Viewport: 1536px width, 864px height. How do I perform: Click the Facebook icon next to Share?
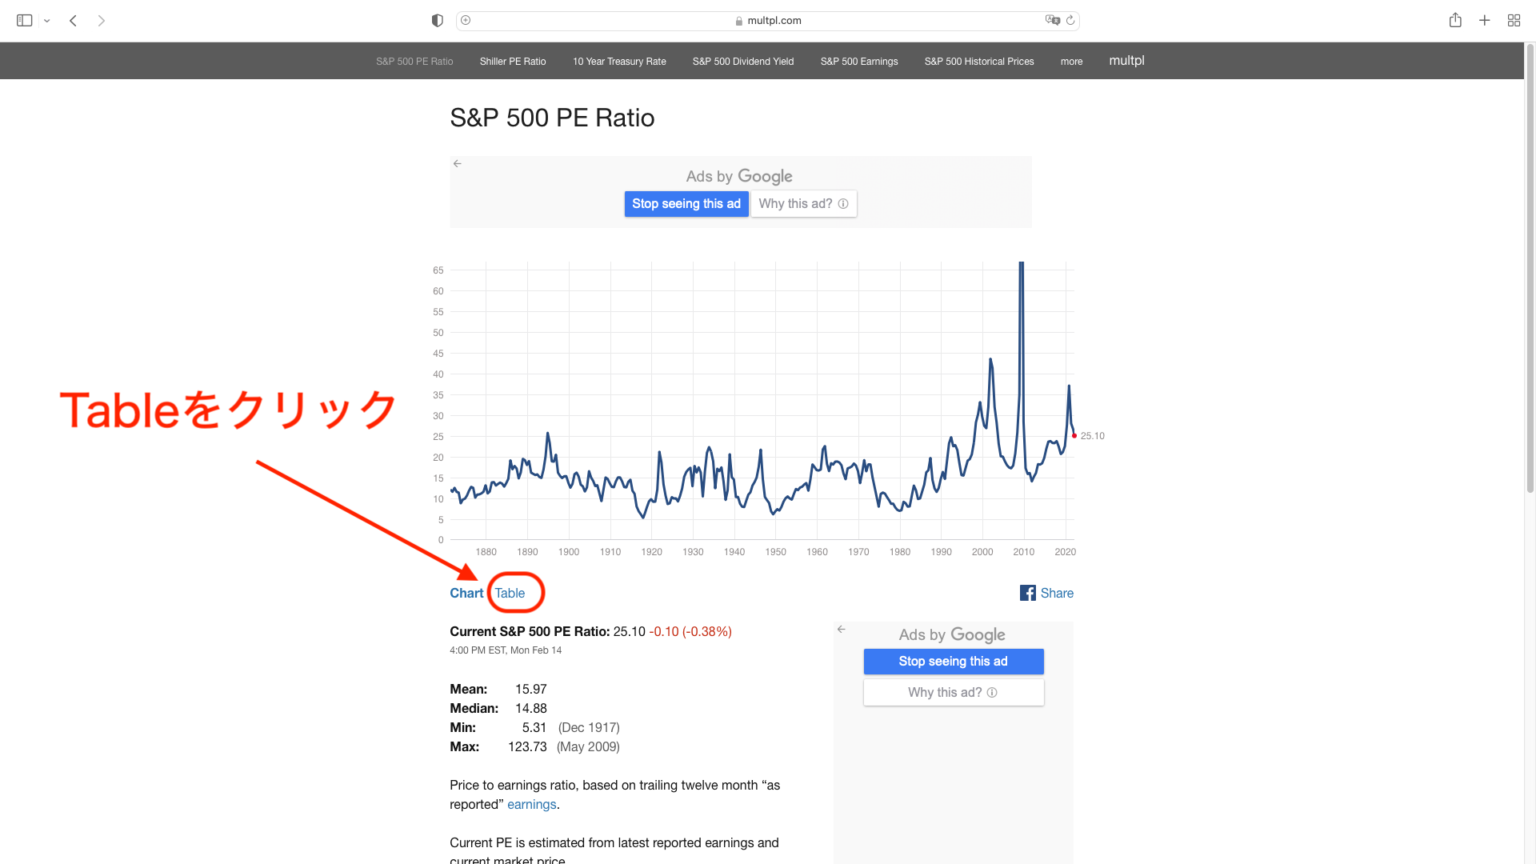(1028, 592)
